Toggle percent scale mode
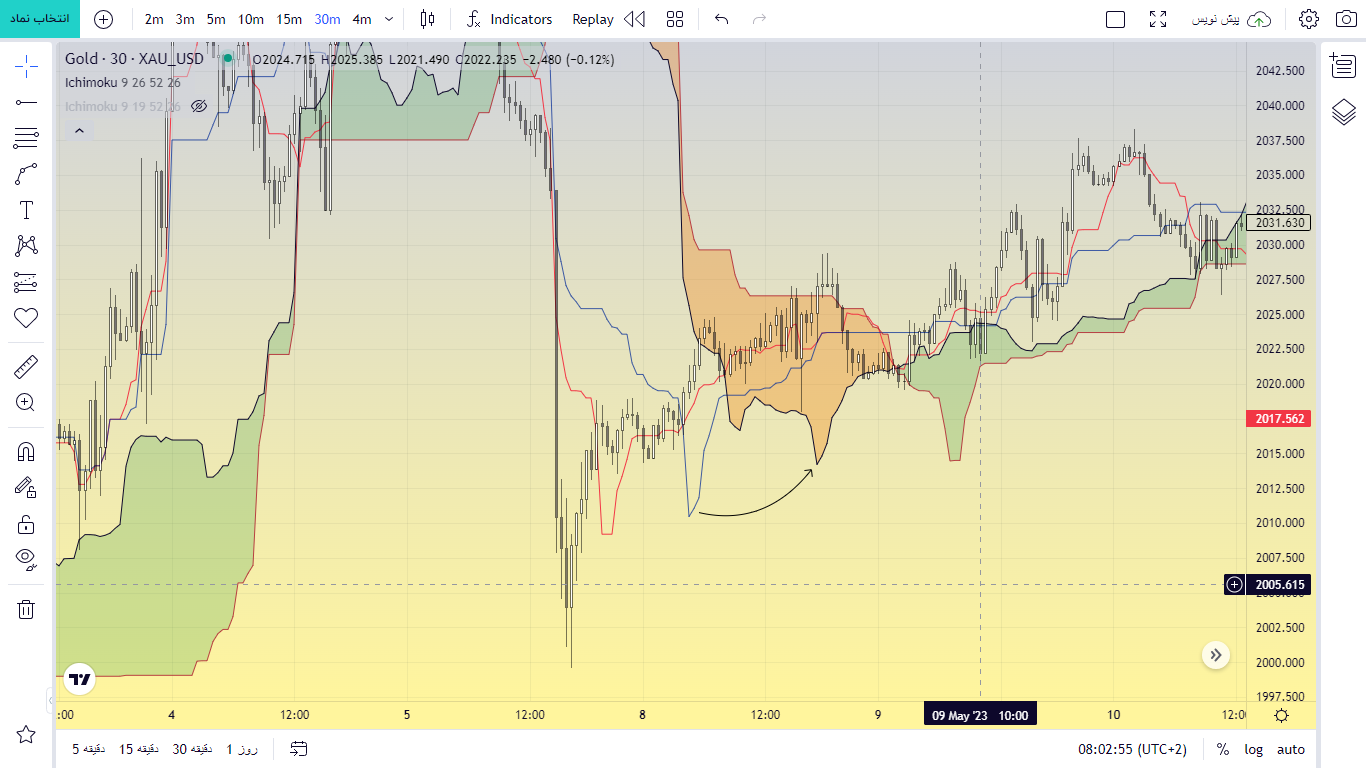Viewport: 1366px width, 768px height. [x=1222, y=749]
